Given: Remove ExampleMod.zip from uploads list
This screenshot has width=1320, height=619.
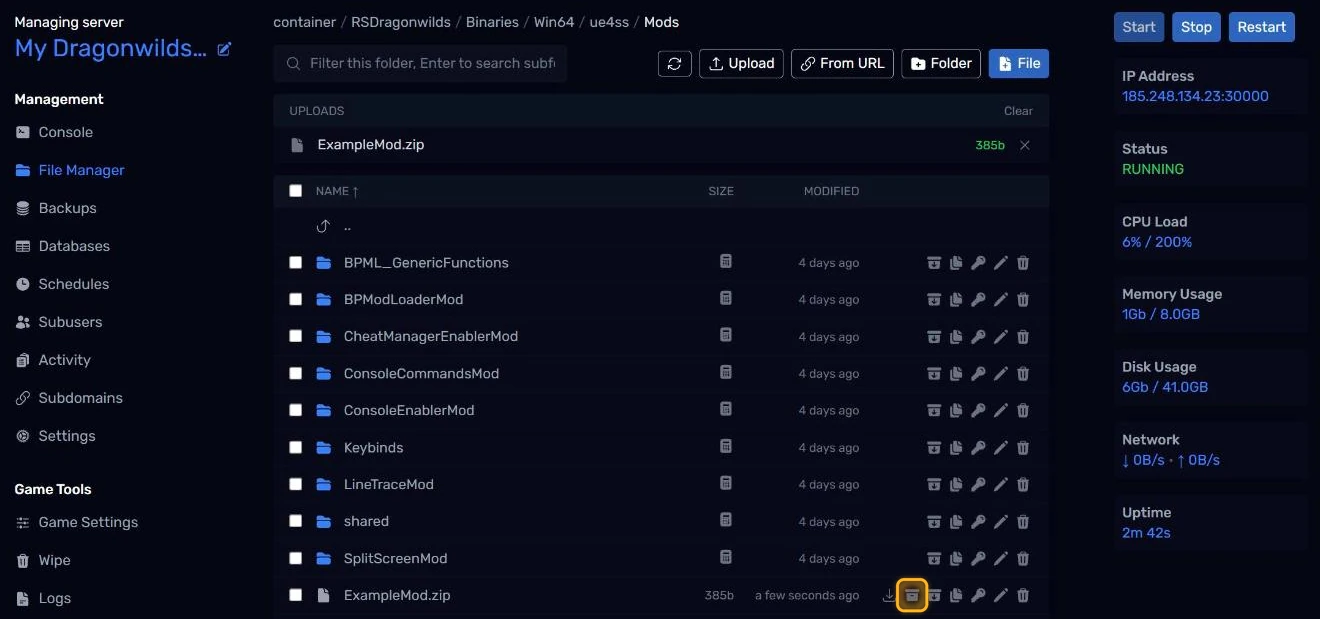Looking at the screenshot, I should click(x=1025, y=145).
